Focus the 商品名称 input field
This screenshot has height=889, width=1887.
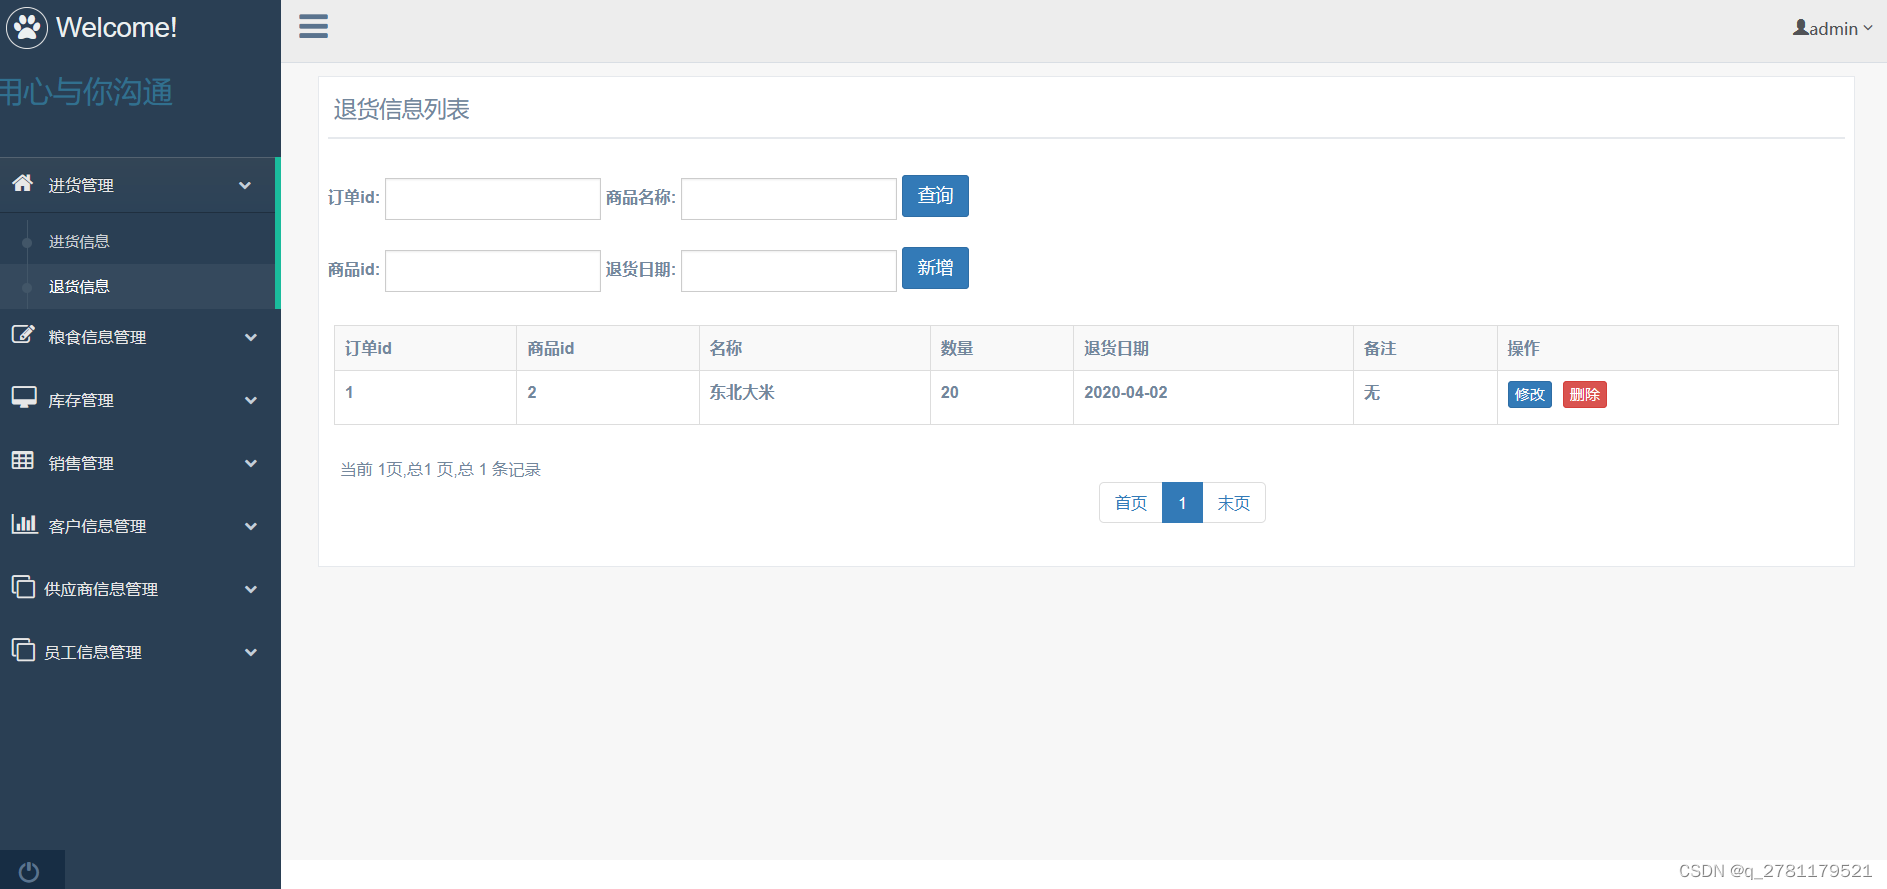click(789, 199)
